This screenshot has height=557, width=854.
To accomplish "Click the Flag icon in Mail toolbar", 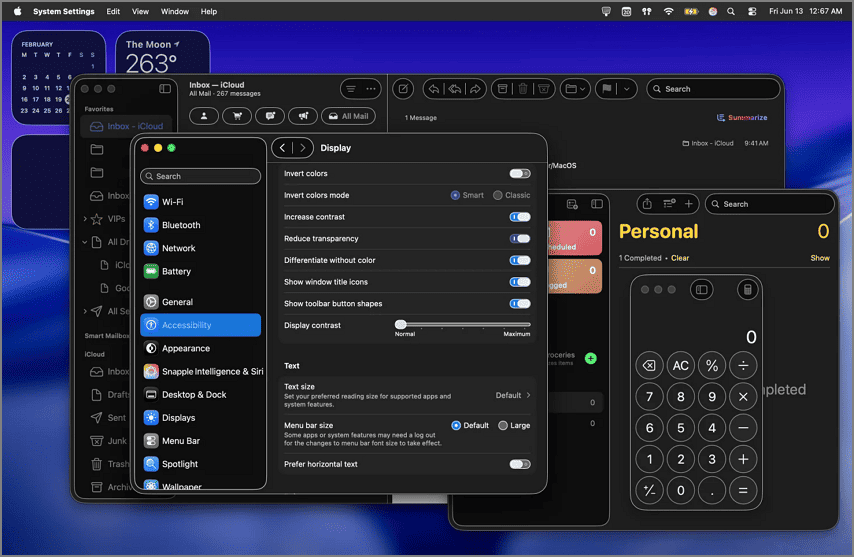I will coord(607,89).
